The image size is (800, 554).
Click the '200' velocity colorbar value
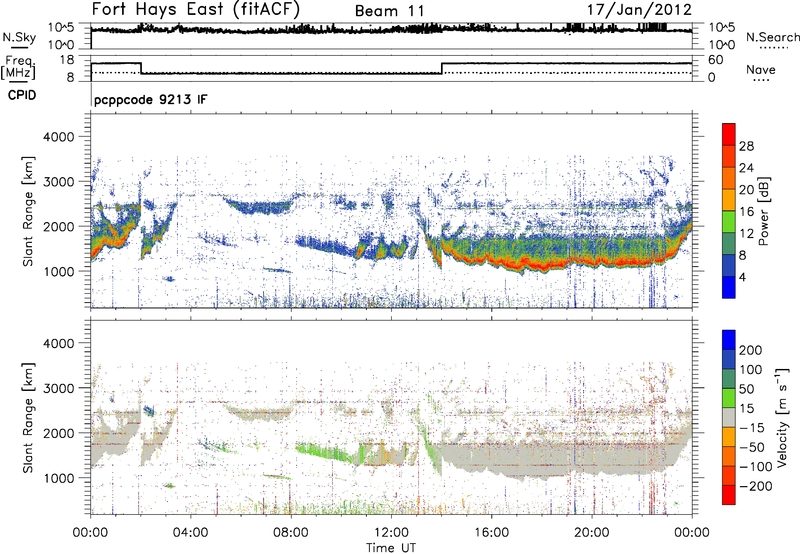pyautogui.click(x=751, y=350)
